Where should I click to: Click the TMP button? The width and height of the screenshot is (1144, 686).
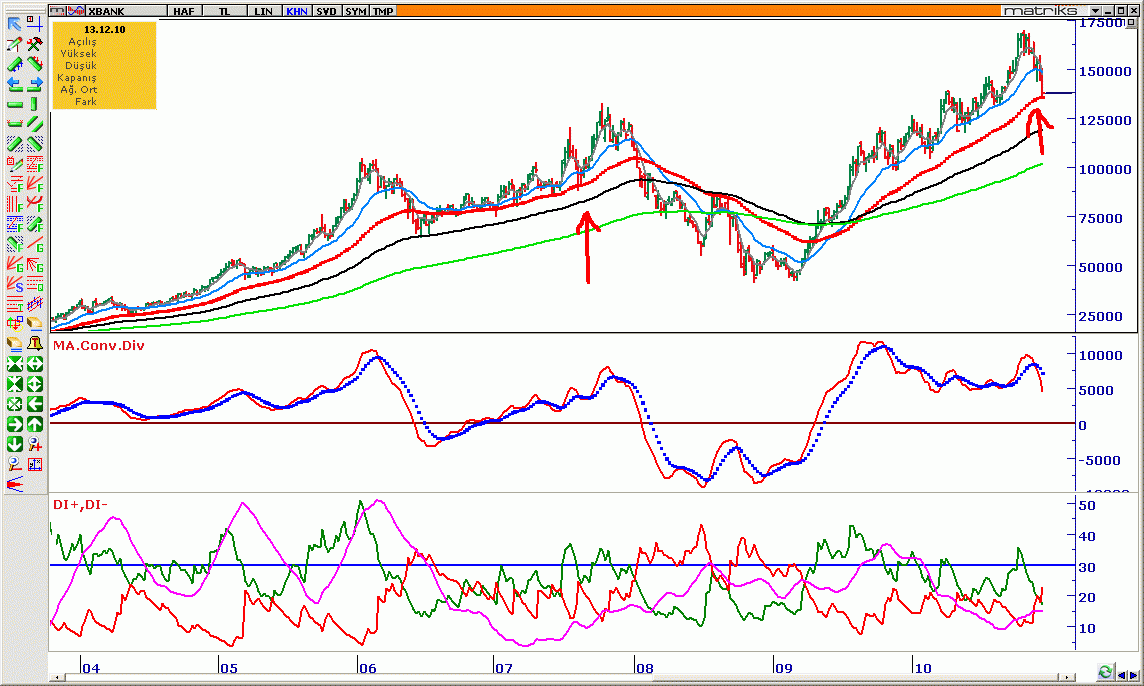(x=383, y=11)
